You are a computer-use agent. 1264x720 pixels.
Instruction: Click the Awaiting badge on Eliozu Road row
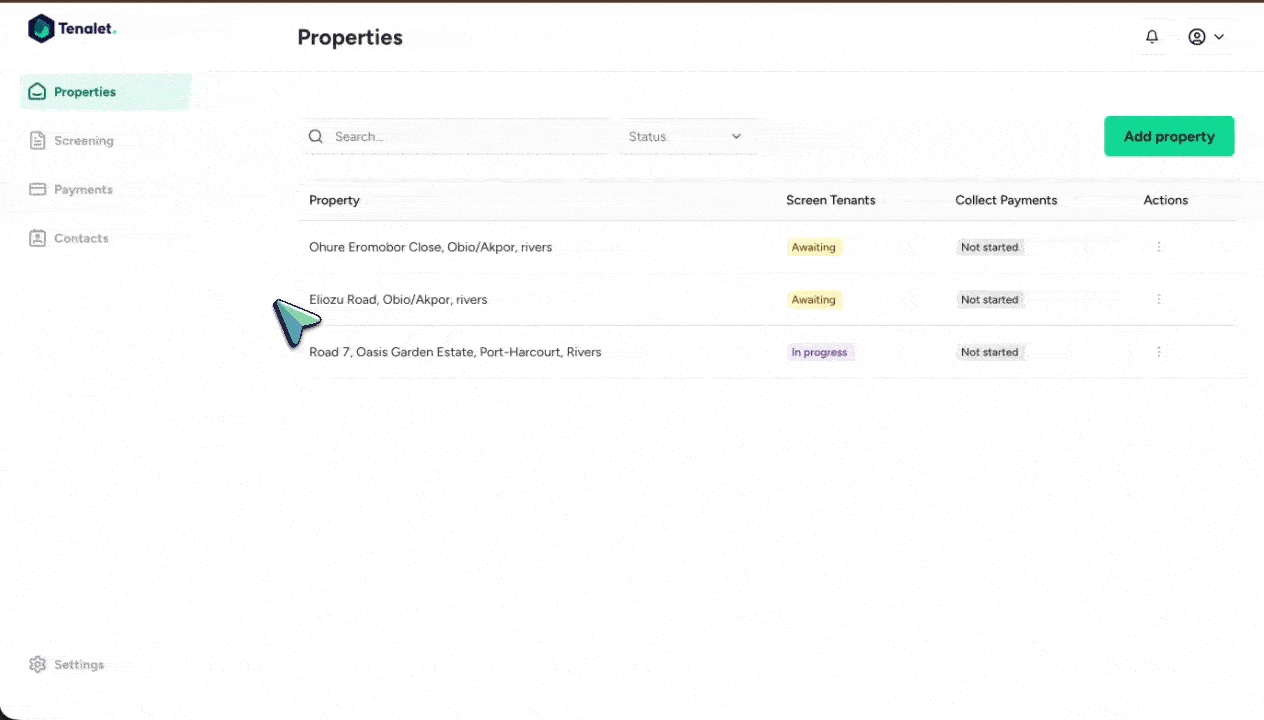click(x=813, y=299)
